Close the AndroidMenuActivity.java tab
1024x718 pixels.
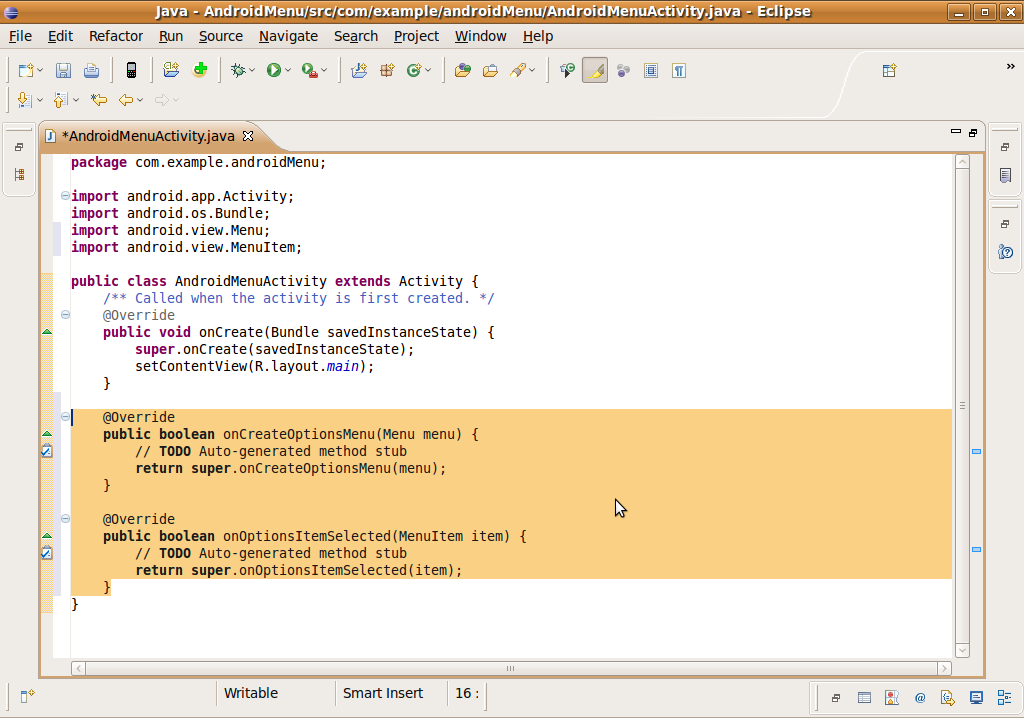(x=248, y=136)
